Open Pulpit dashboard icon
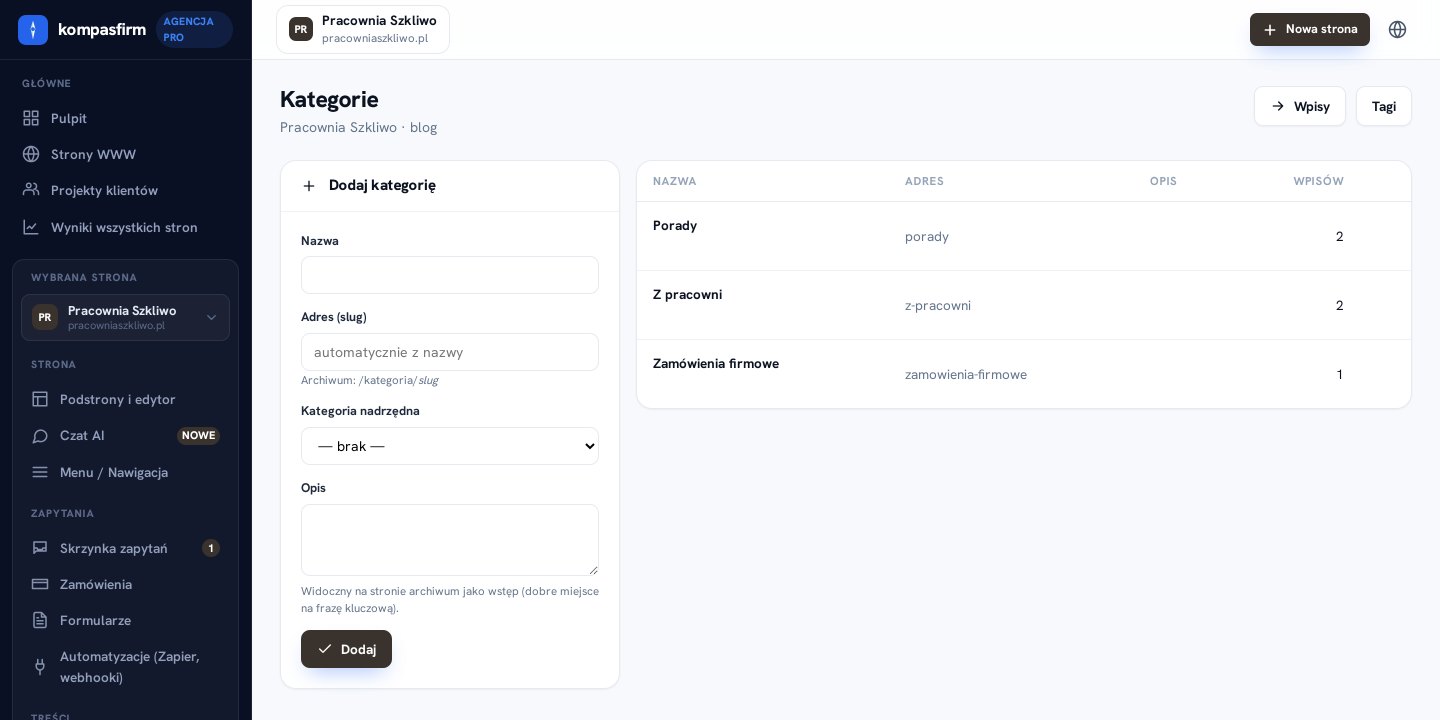 tap(31, 118)
